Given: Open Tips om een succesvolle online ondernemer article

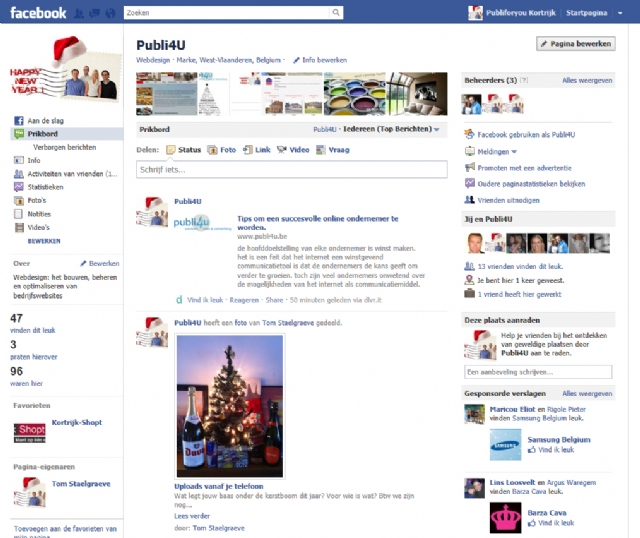Looking at the screenshot, I should (318, 223).
